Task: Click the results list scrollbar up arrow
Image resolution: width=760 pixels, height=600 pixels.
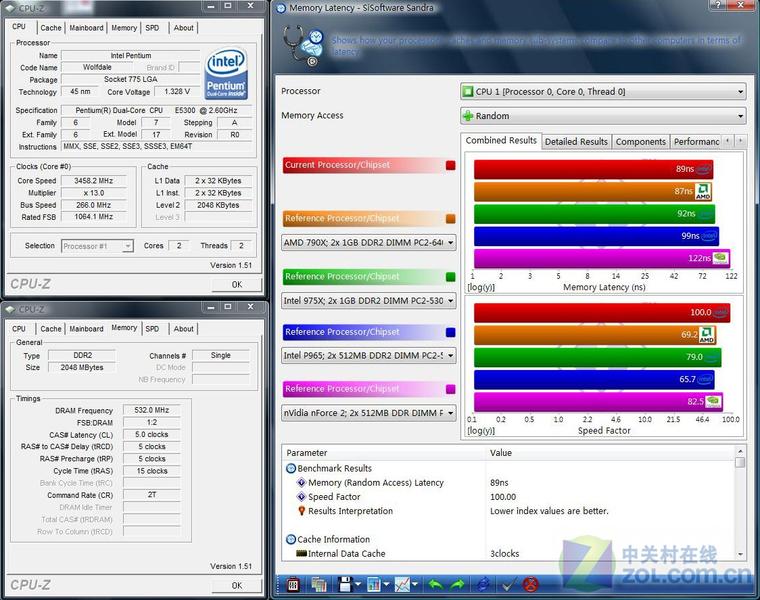Action: point(740,451)
